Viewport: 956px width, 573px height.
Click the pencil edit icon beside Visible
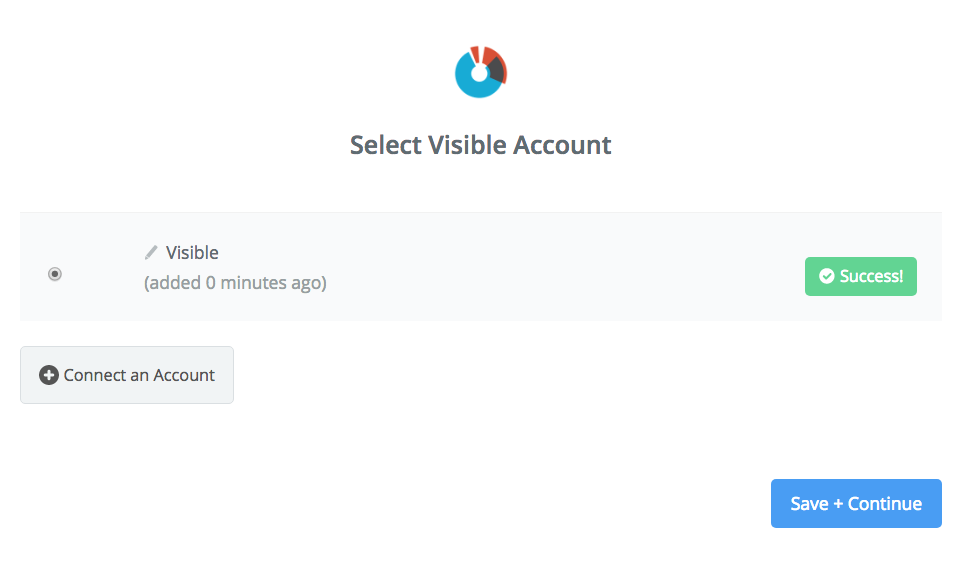(x=151, y=252)
